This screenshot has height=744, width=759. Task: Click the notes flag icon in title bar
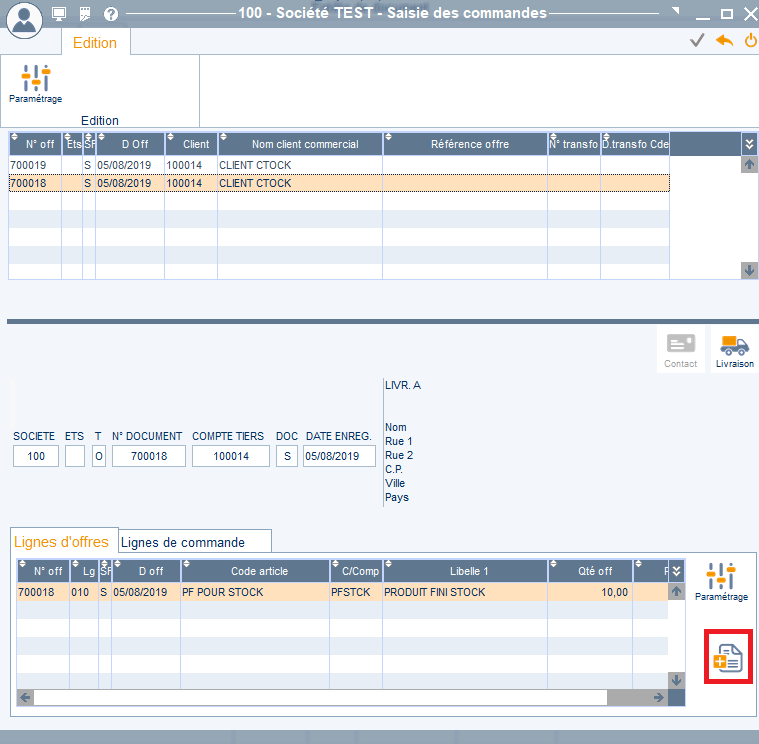tap(85, 14)
